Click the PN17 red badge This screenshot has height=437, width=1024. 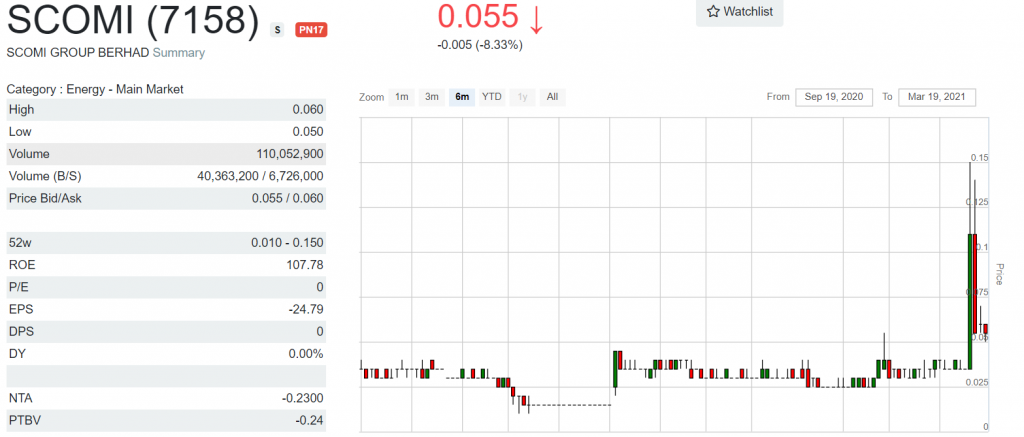tap(311, 30)
